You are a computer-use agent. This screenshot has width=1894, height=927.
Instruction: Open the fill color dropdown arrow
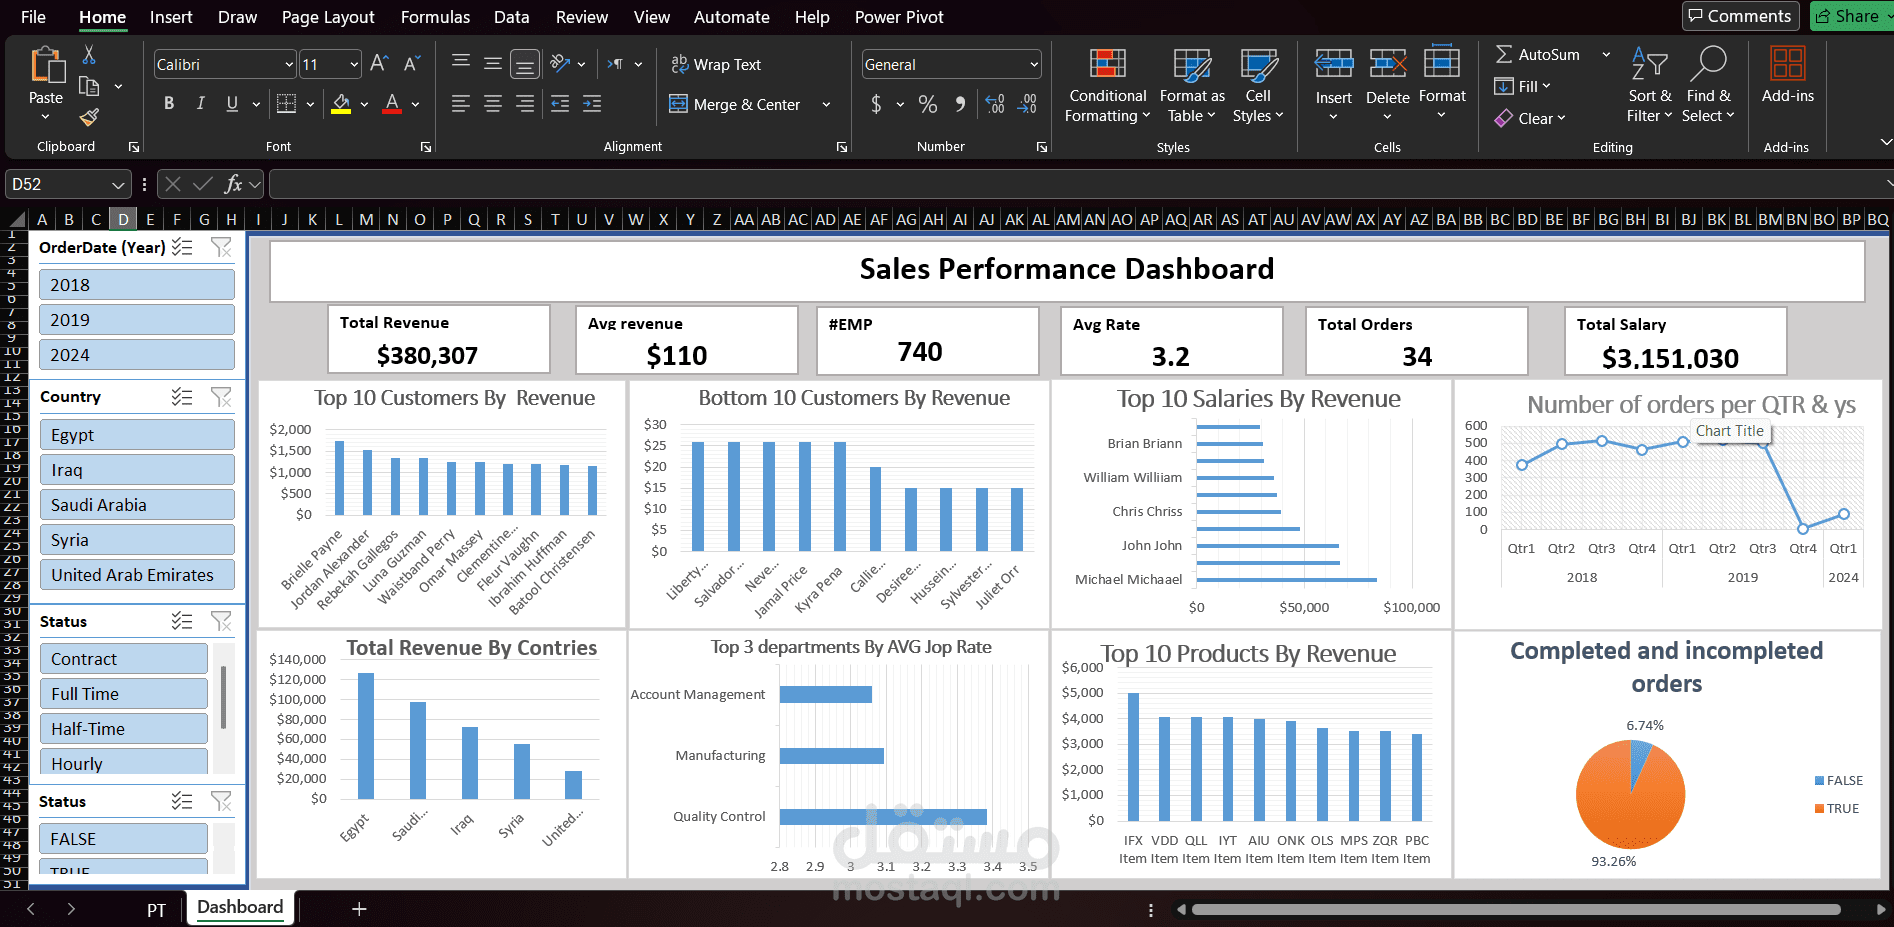click(x=364, y=104)
